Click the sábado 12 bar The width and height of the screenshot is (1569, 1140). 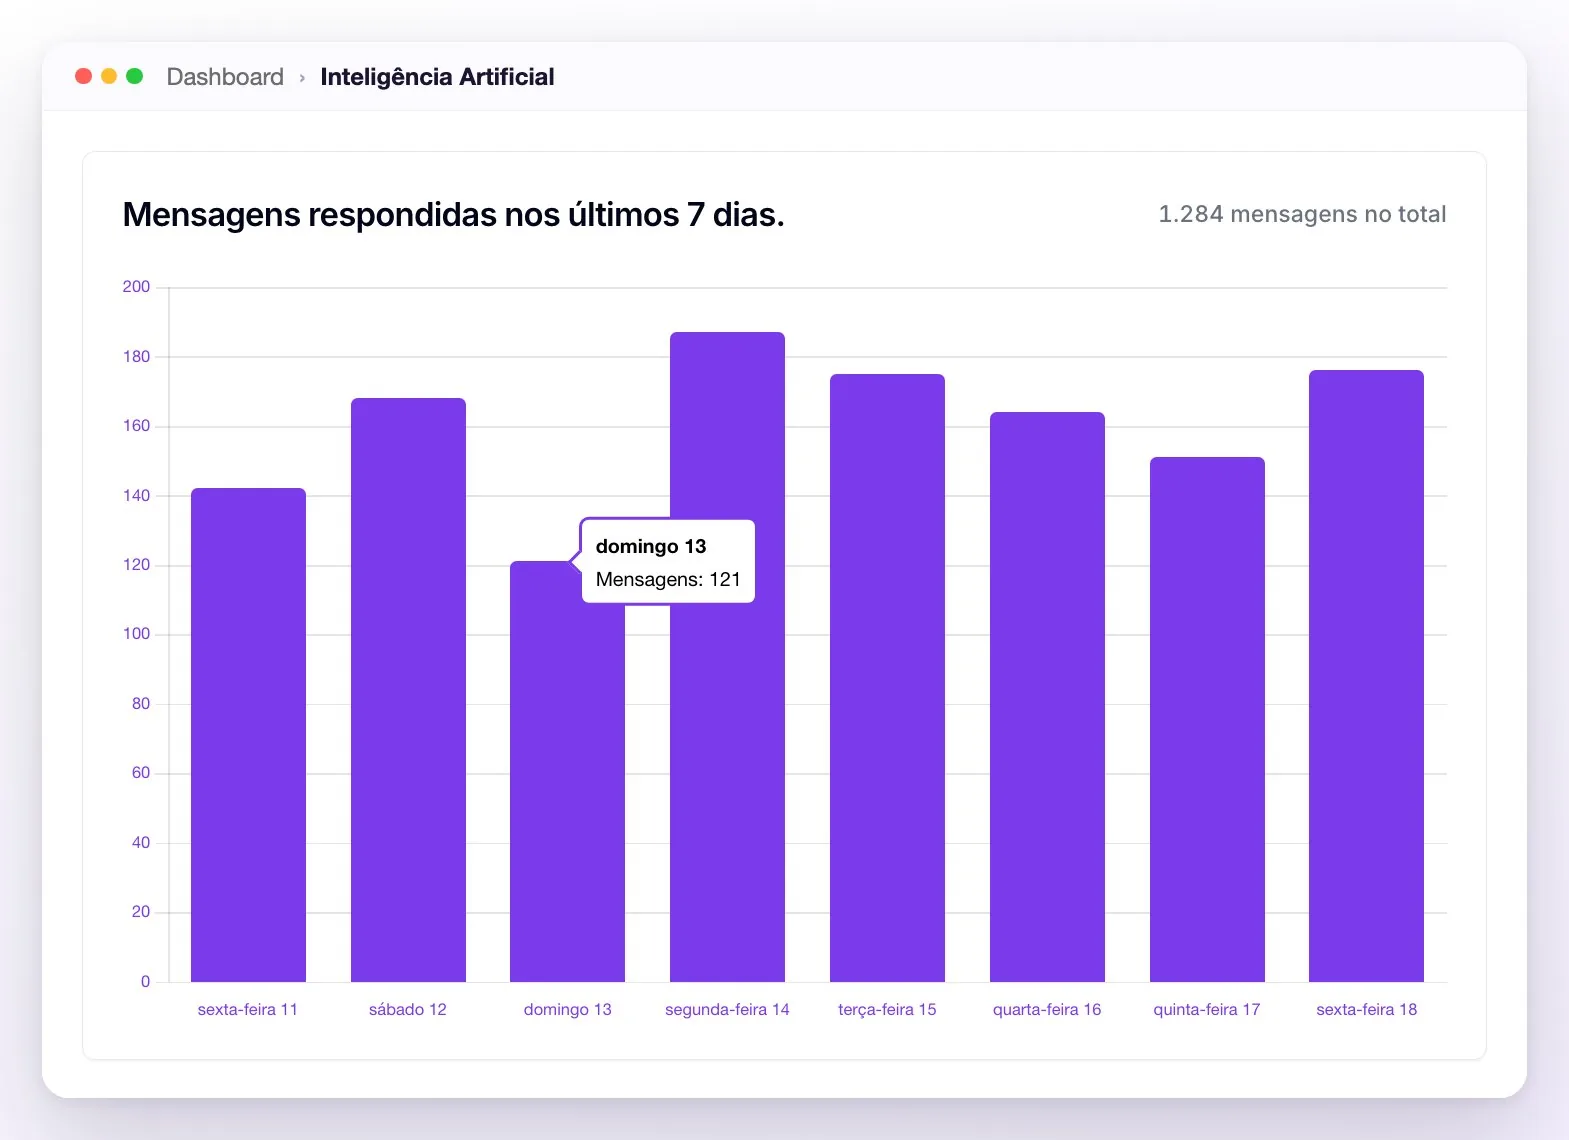click(408, 690)
